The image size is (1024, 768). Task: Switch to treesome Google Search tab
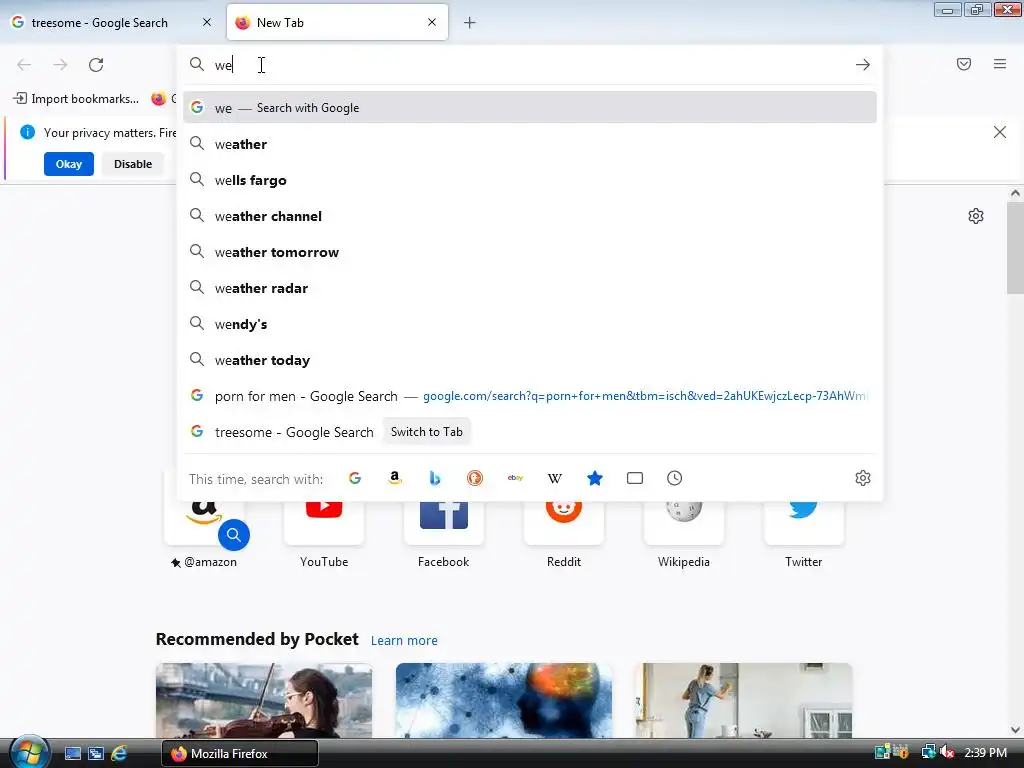click(x=112, y=23)
